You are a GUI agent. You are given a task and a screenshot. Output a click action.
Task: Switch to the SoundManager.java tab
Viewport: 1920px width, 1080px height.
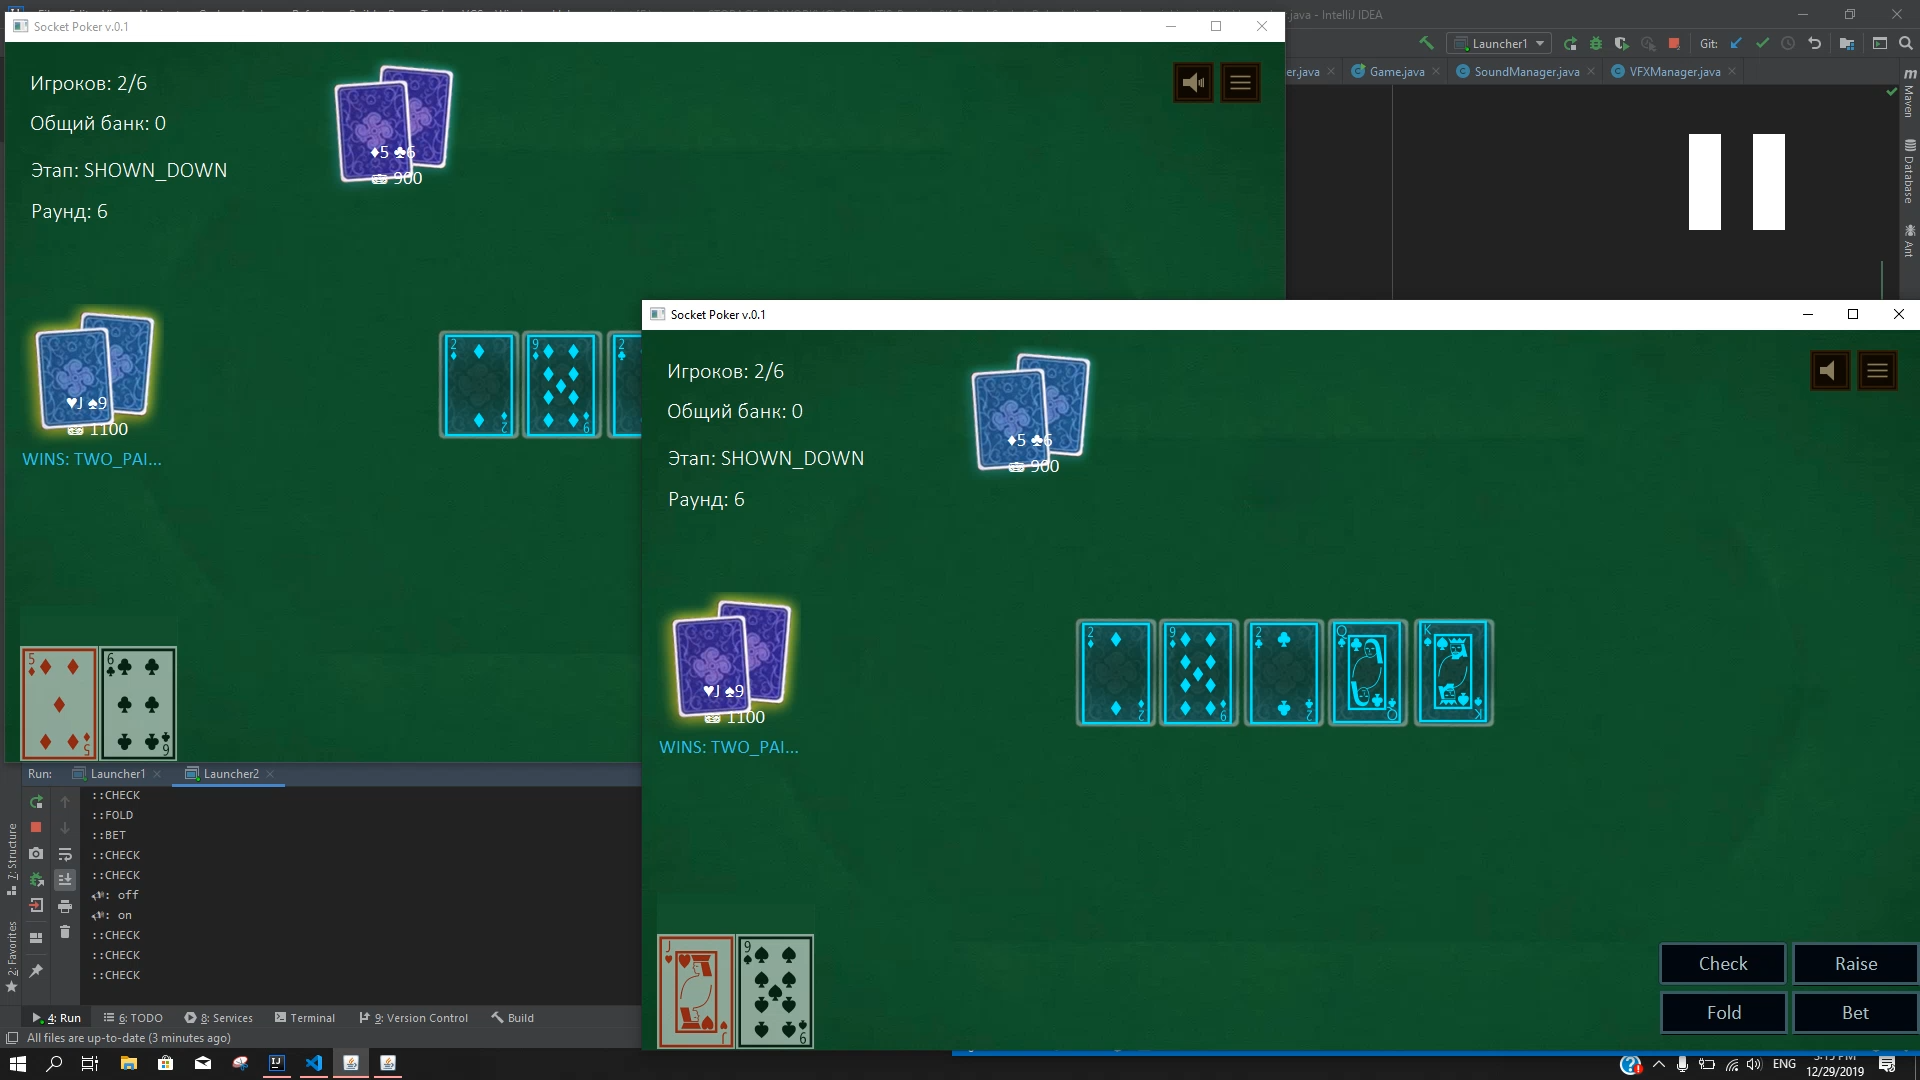(x=1526, y=72)
